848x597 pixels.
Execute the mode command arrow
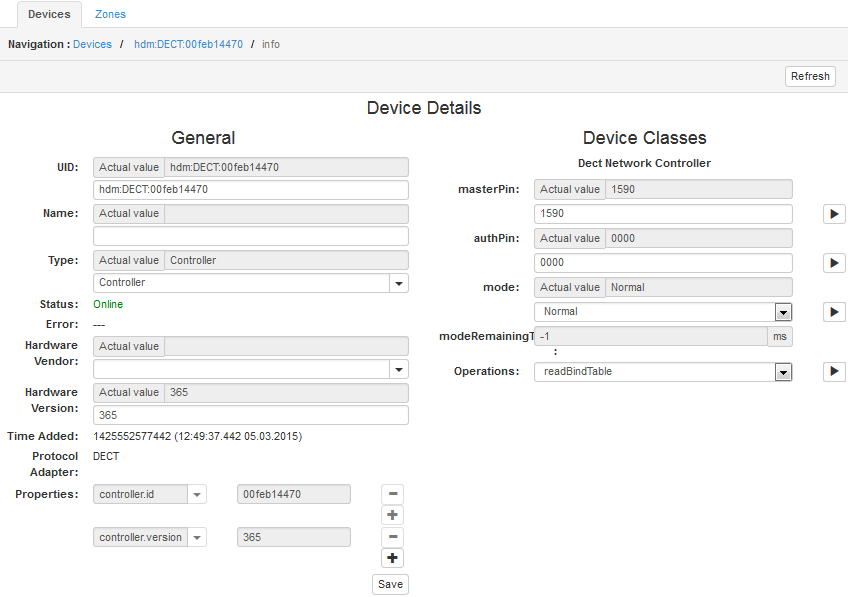click(833, 311)
